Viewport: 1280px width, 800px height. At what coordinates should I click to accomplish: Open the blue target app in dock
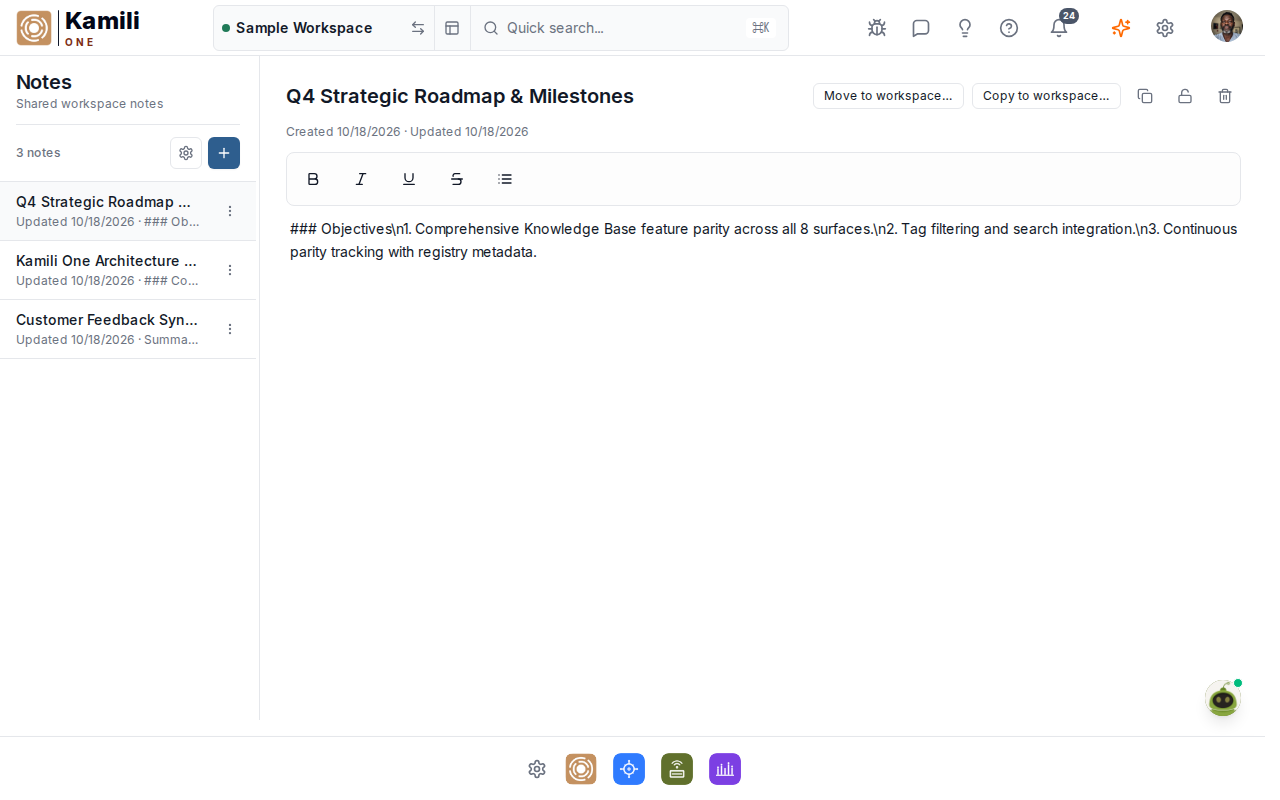point(629,769)
